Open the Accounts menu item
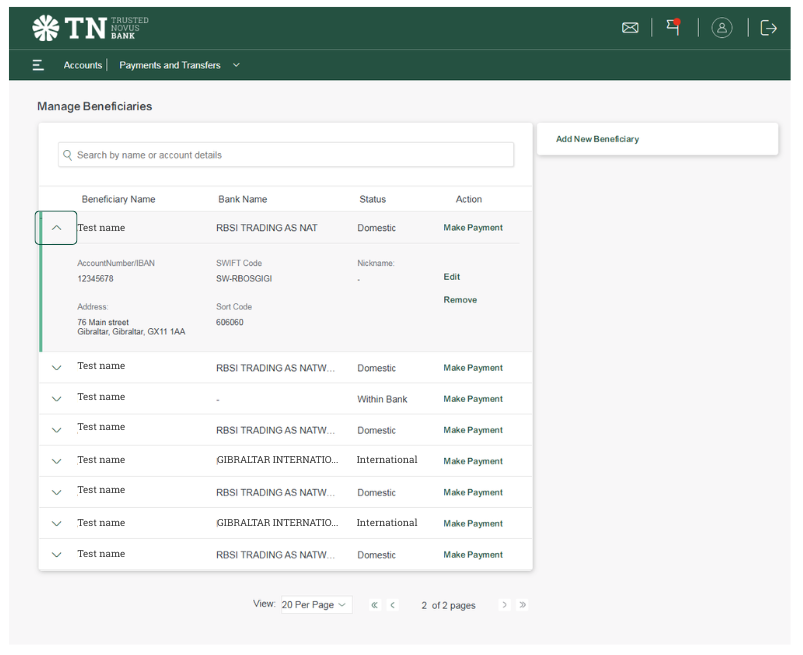 pyautogui.click(x=83, y=65)
